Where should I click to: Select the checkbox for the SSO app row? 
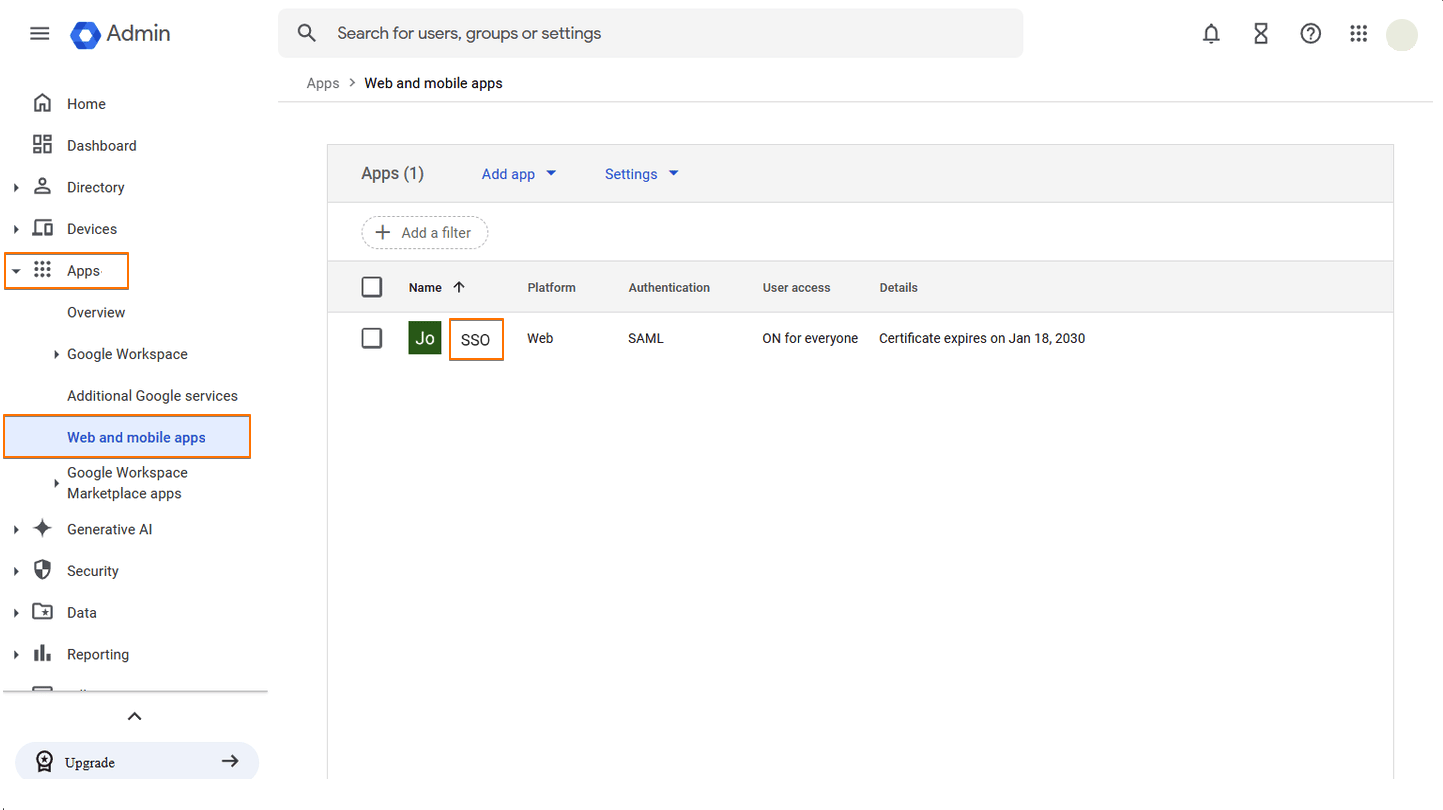pos(371,338)
